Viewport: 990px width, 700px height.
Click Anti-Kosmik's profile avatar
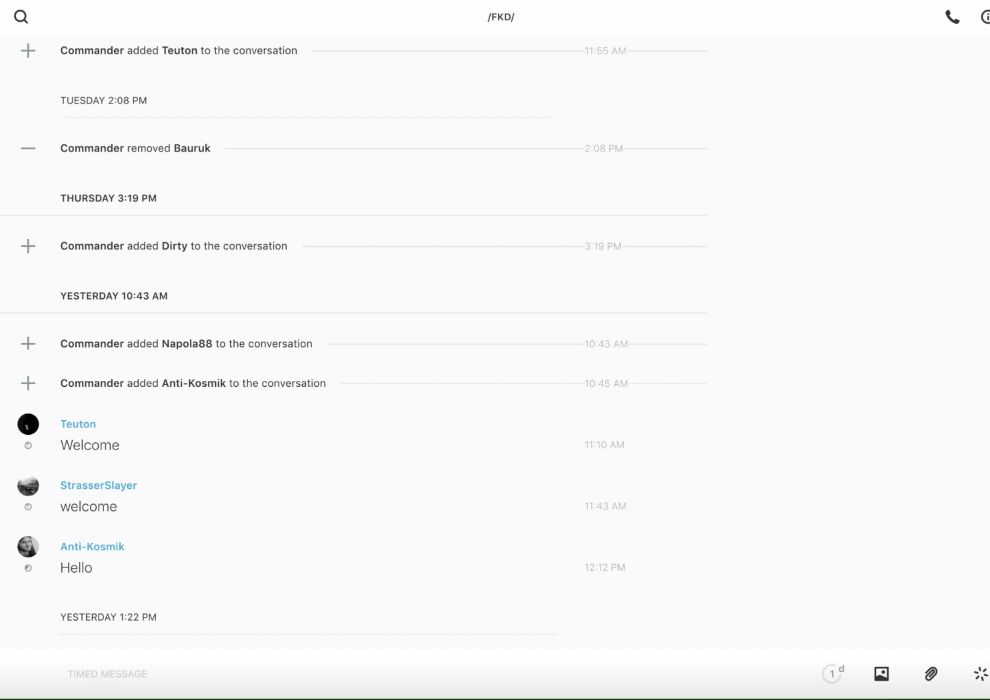click(x=28, y=546)
